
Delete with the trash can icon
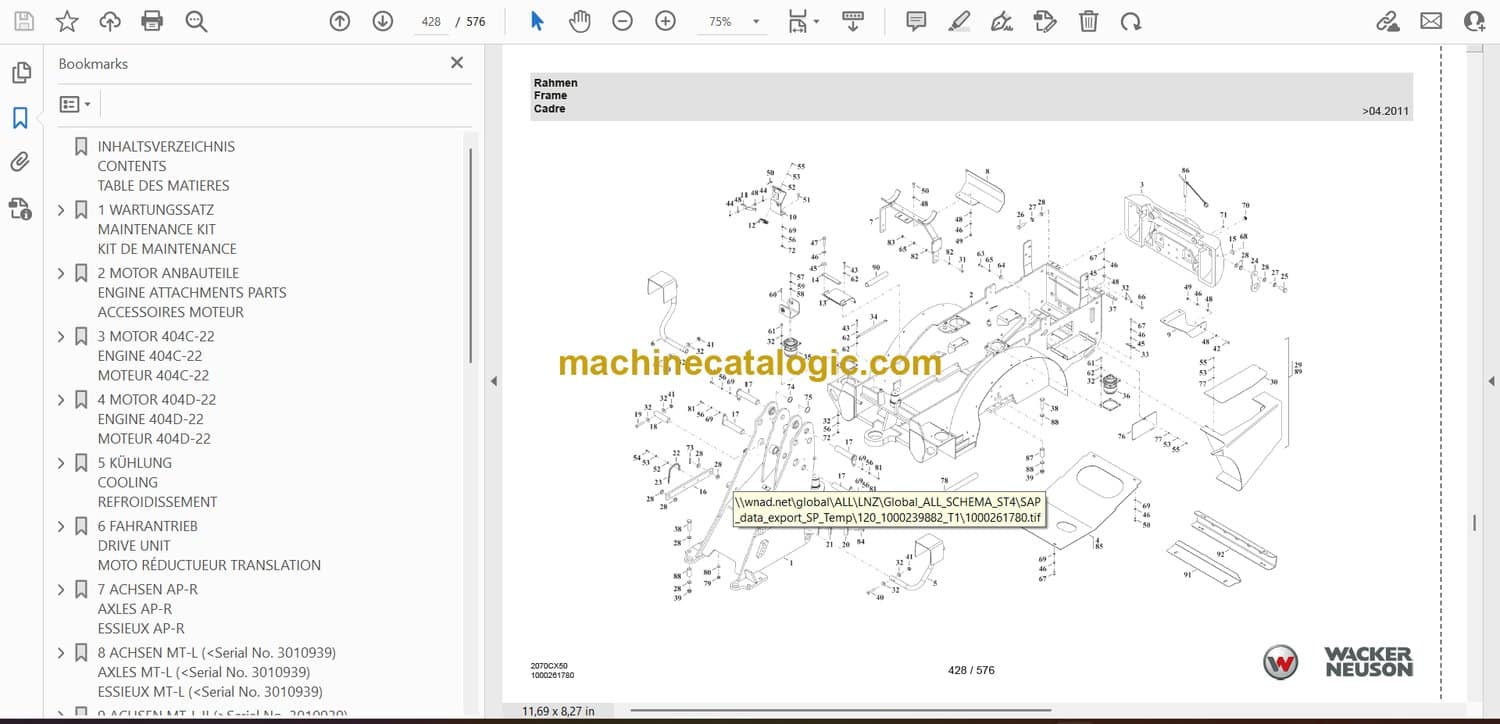click(x=1088, y=21)
